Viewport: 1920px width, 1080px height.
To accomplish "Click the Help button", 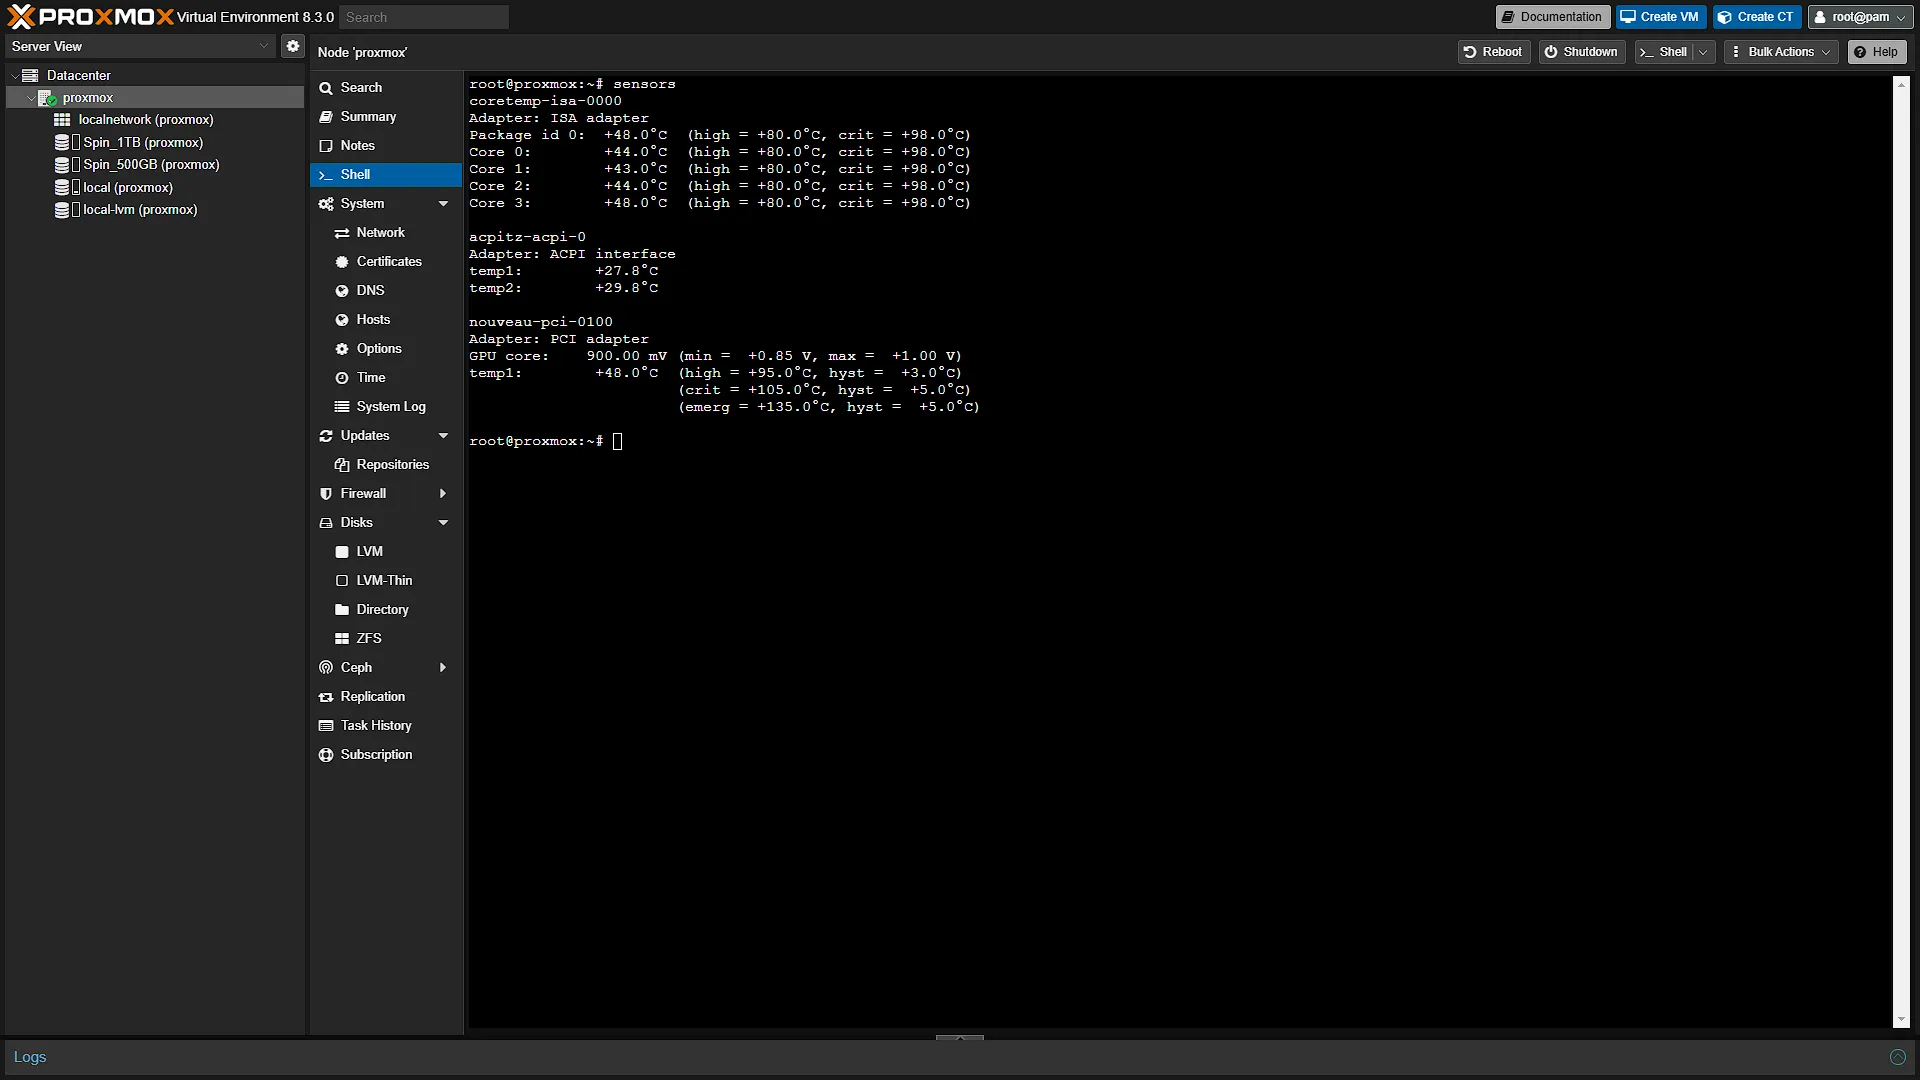I will point(1876,52).
